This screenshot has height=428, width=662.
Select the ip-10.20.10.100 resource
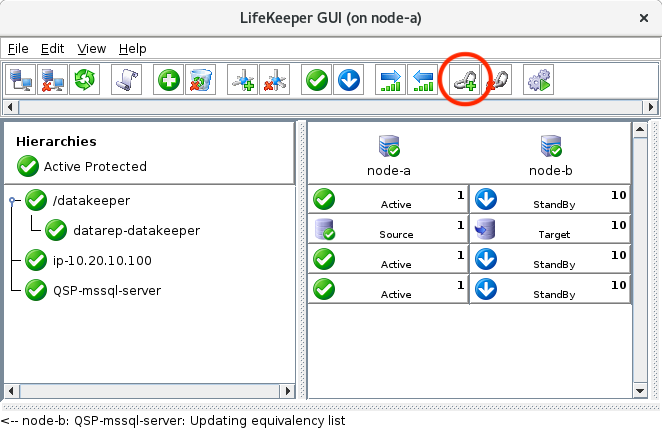click(x=102, y=260)
